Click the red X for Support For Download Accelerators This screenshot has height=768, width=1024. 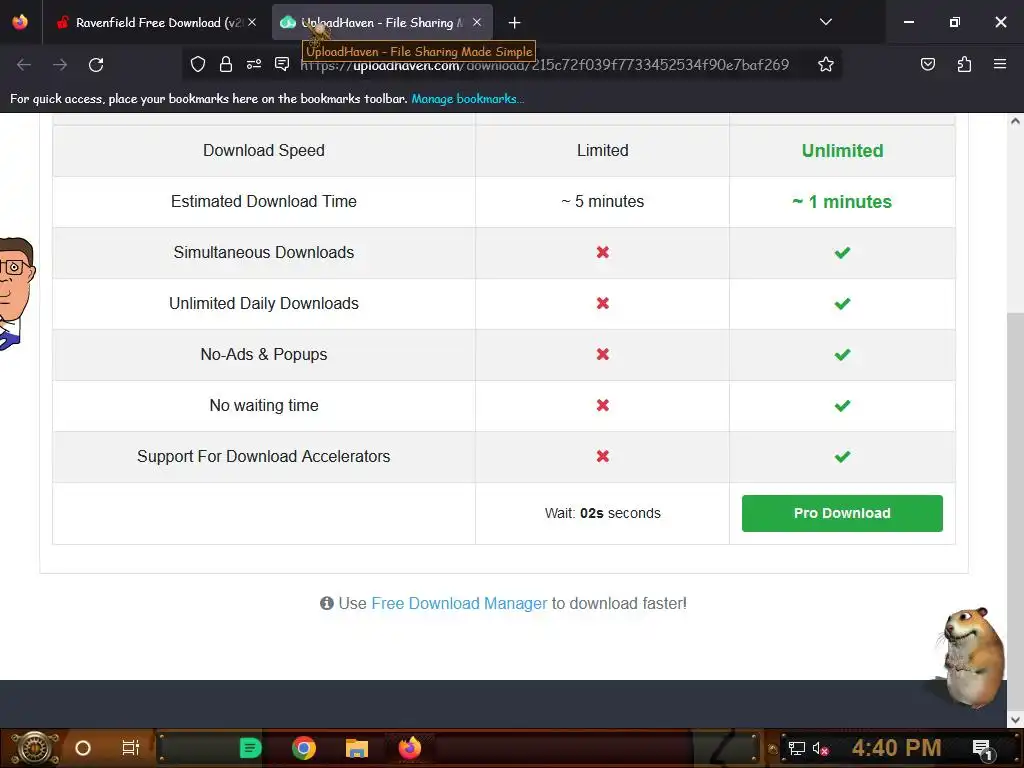603,456
